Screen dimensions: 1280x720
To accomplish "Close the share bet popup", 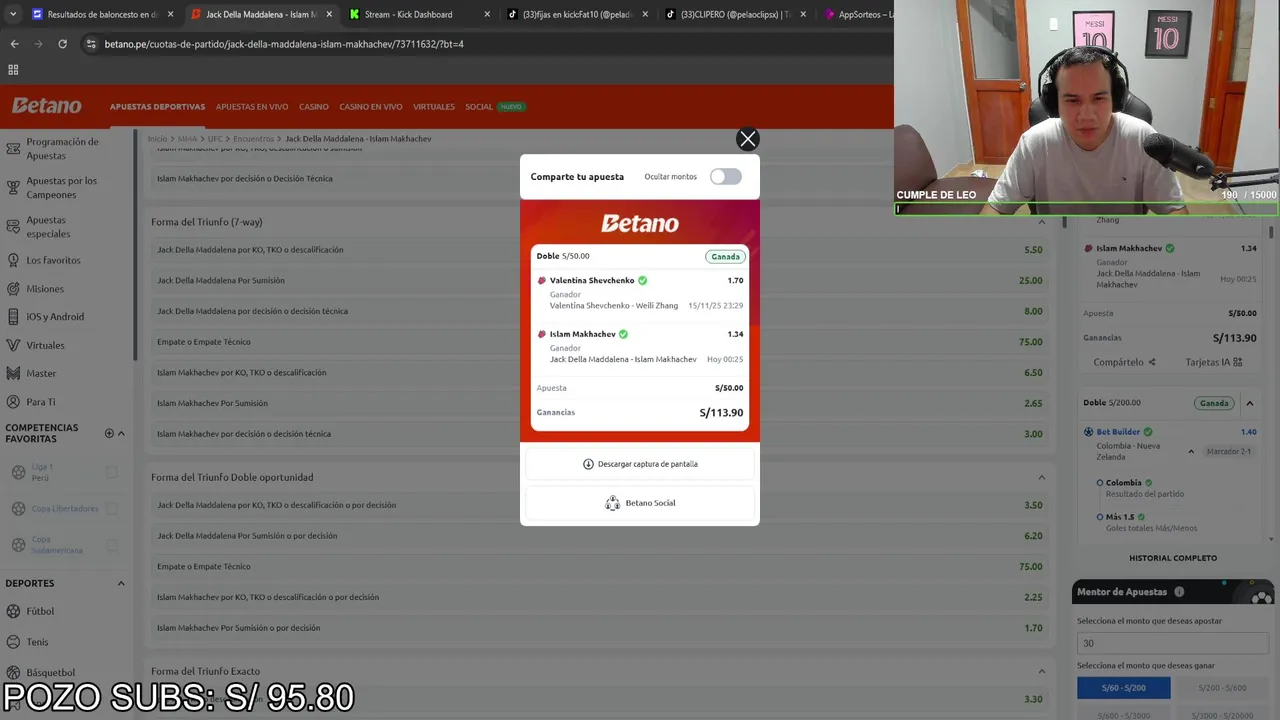I will click(747, 139).
